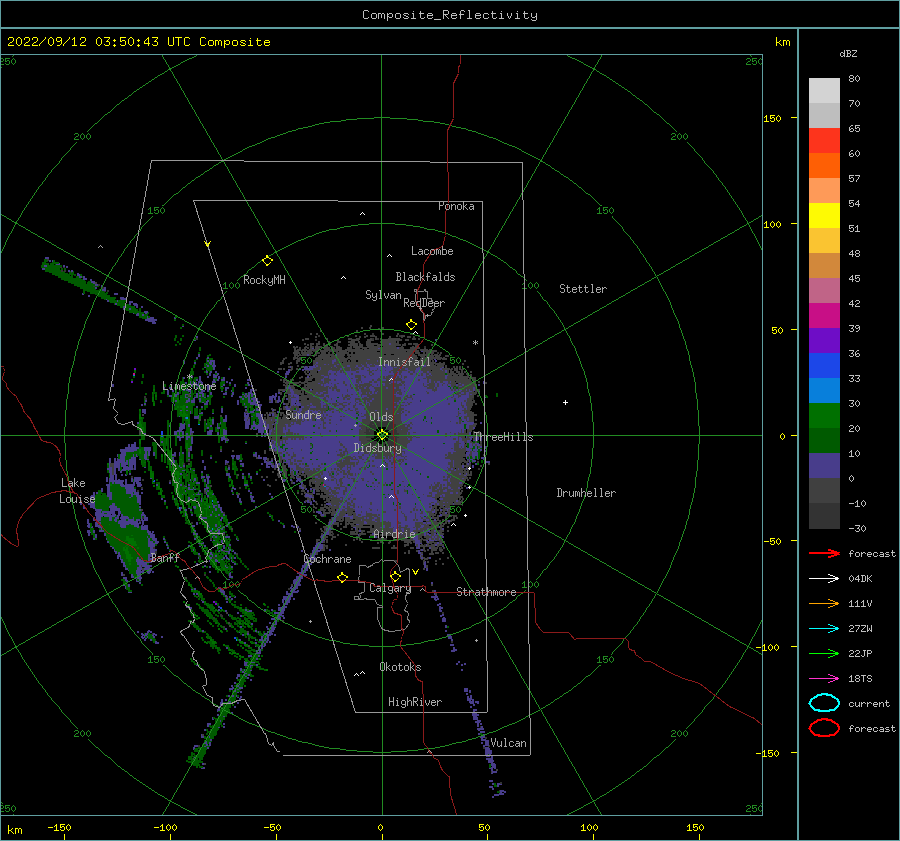Click the Airdrie label
Image resolution: width=900 pixels, height=841 pixels.
pos(394,534)
